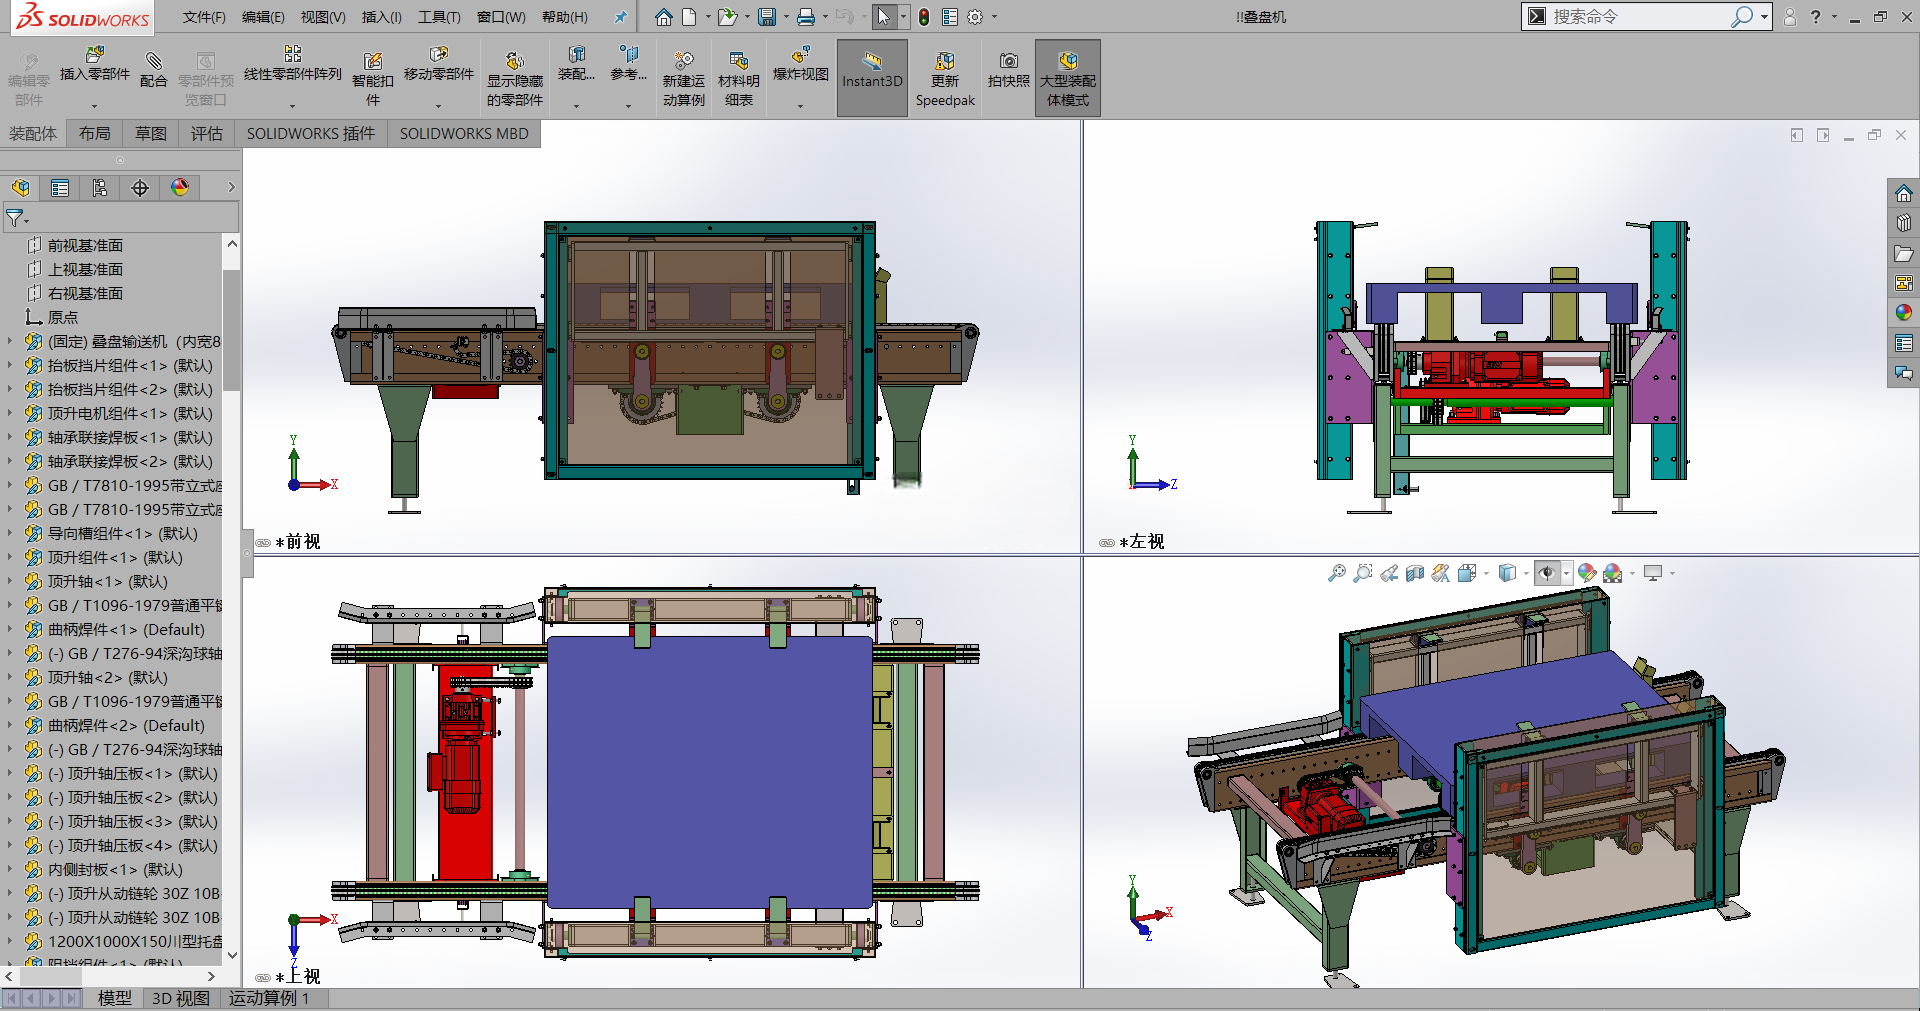1920x1011 pixels.
Task: Click the Zoom to Fit magnifier icon
Action: click(x=1336, y=573)
